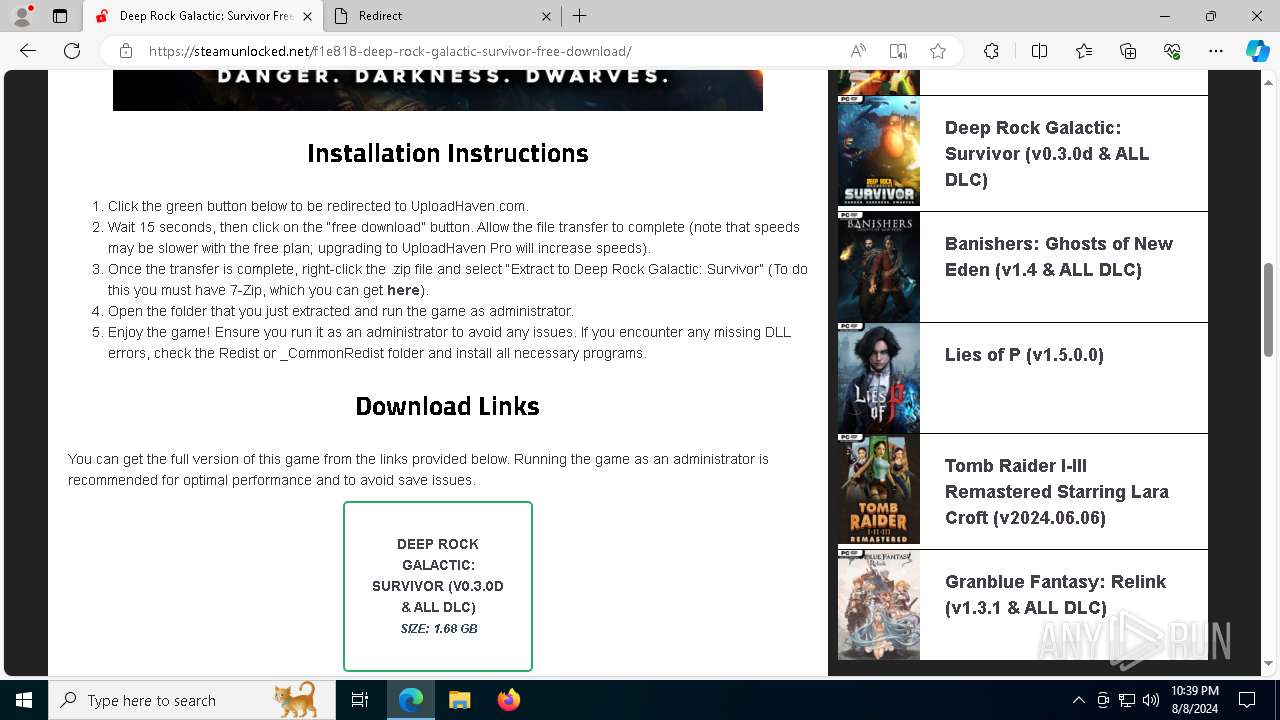Image resolution: width=1280 pixels, height=720 pixels.
Task: Launch Firefox from taskbar
Action: click(x=509, y=700)
